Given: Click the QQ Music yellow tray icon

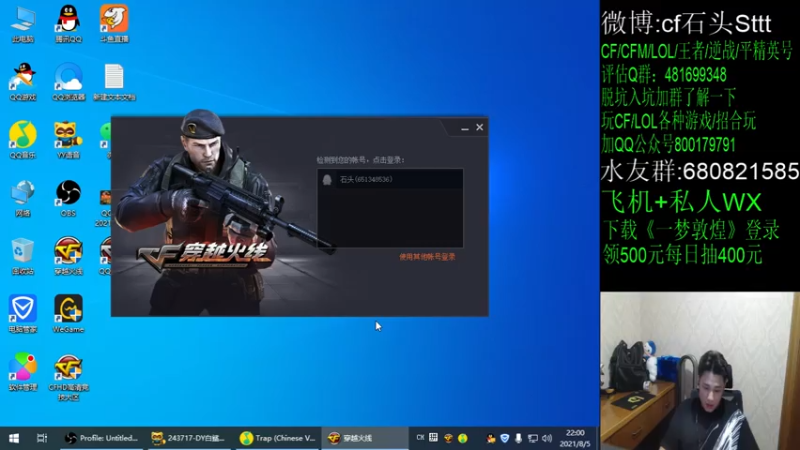Looking at the screenshot, I should 463,438.
